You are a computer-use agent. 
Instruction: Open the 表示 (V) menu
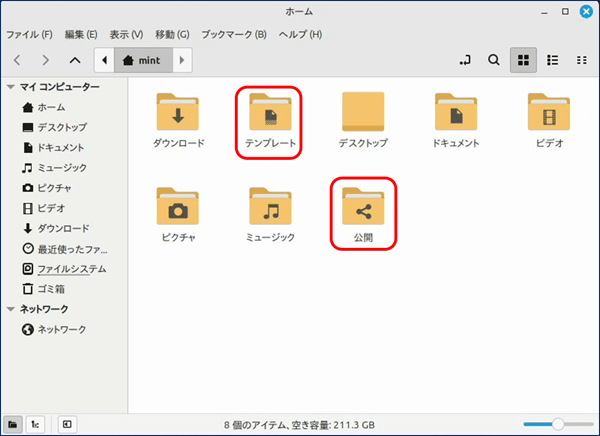(x=126, y=34)
